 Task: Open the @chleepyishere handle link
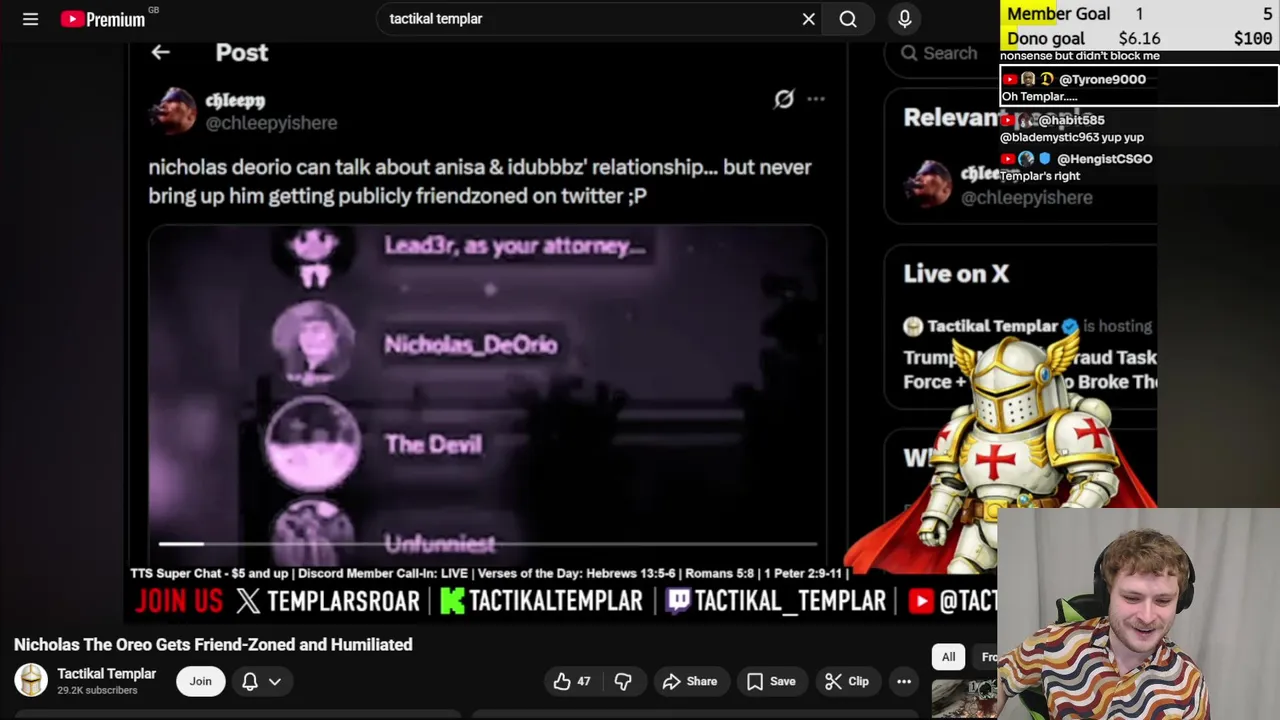271,123
